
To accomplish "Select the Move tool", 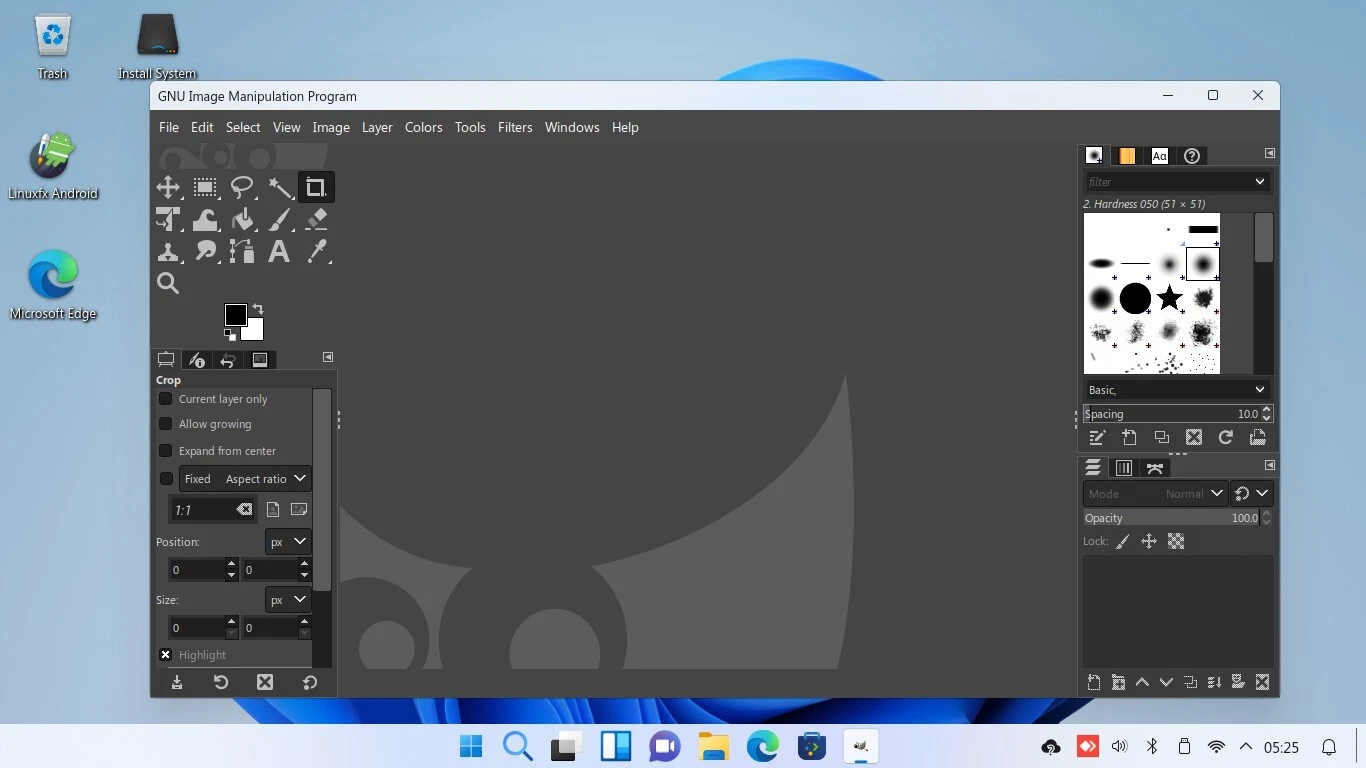I will (x=168, y=187).
